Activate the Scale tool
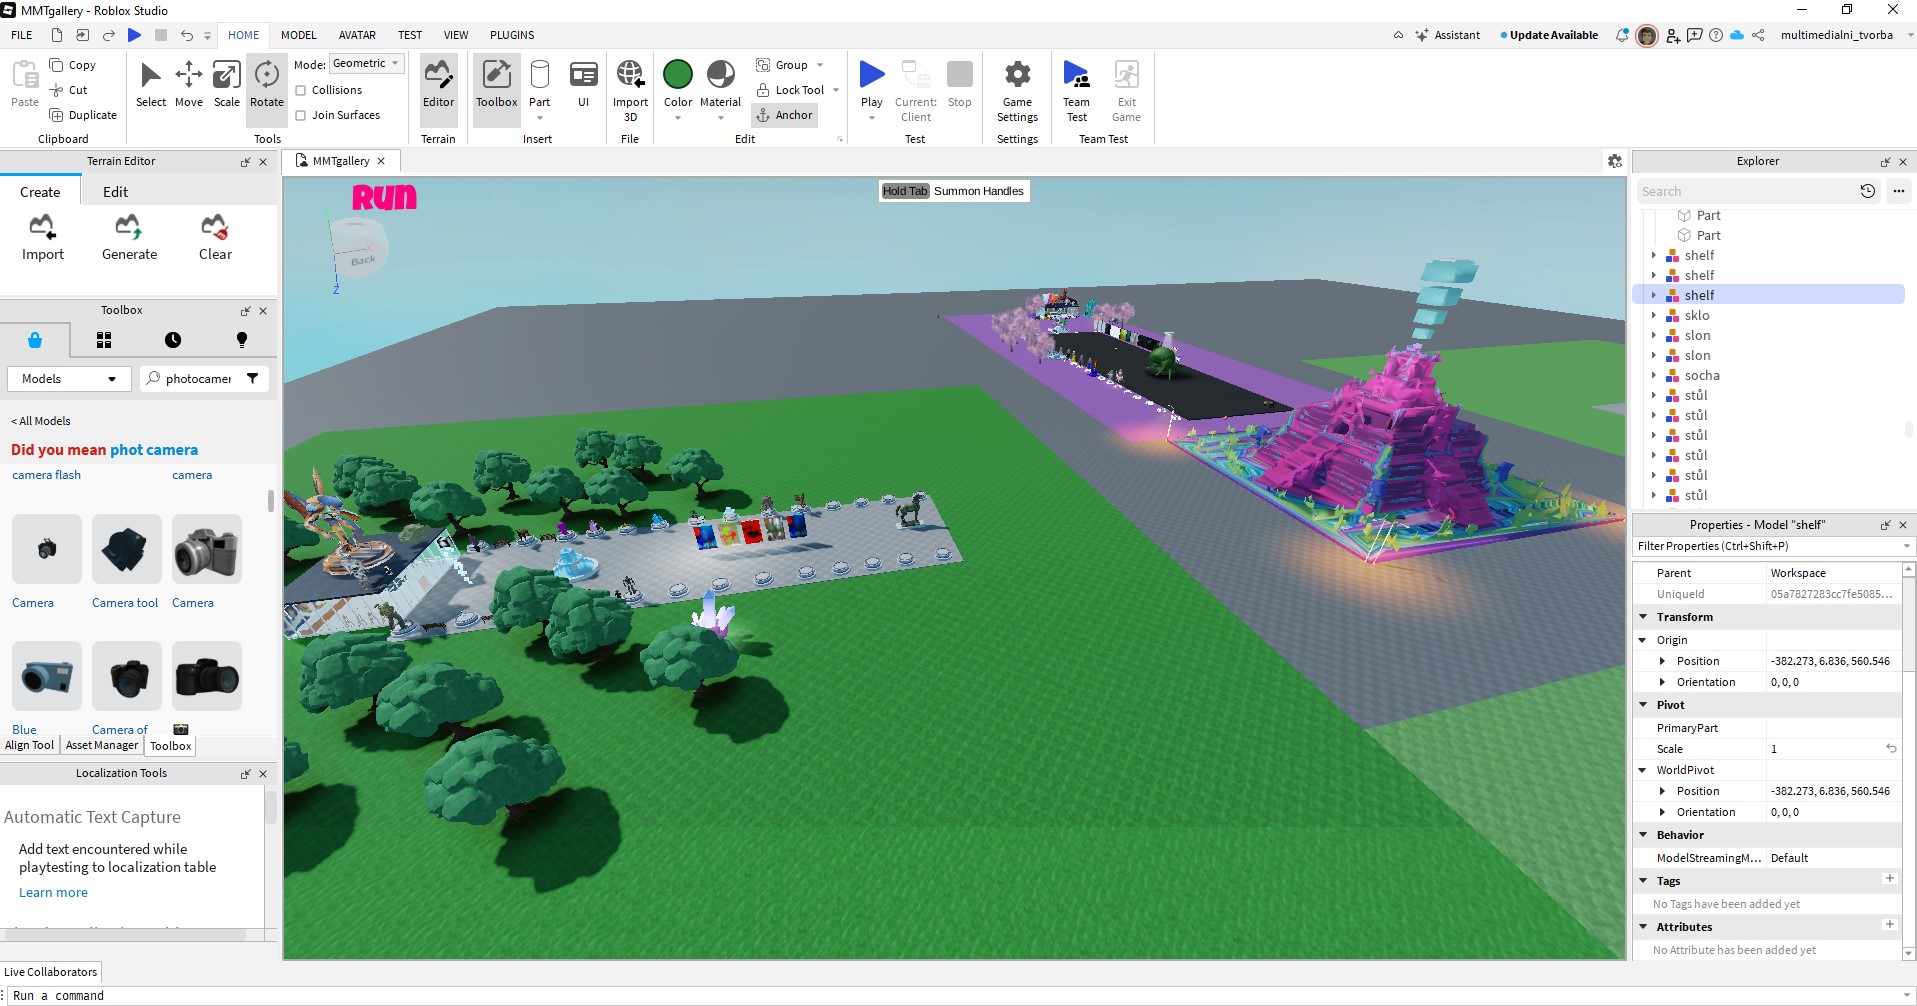1917x1006 pixels. (x=227, y=85)
